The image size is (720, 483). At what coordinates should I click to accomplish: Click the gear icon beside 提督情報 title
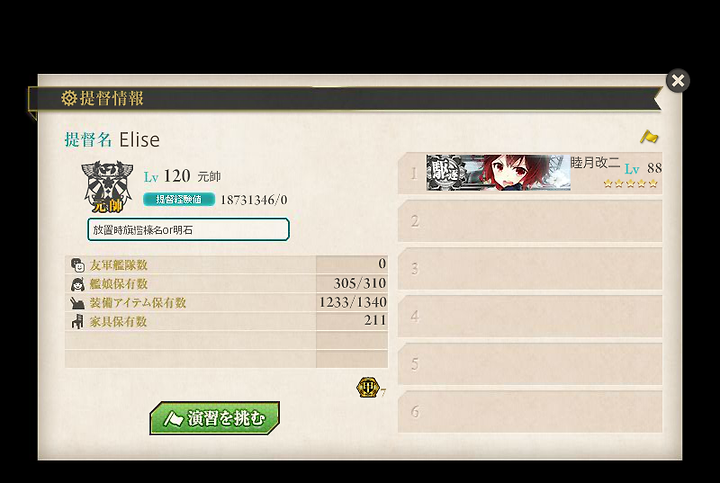[69, 98]
